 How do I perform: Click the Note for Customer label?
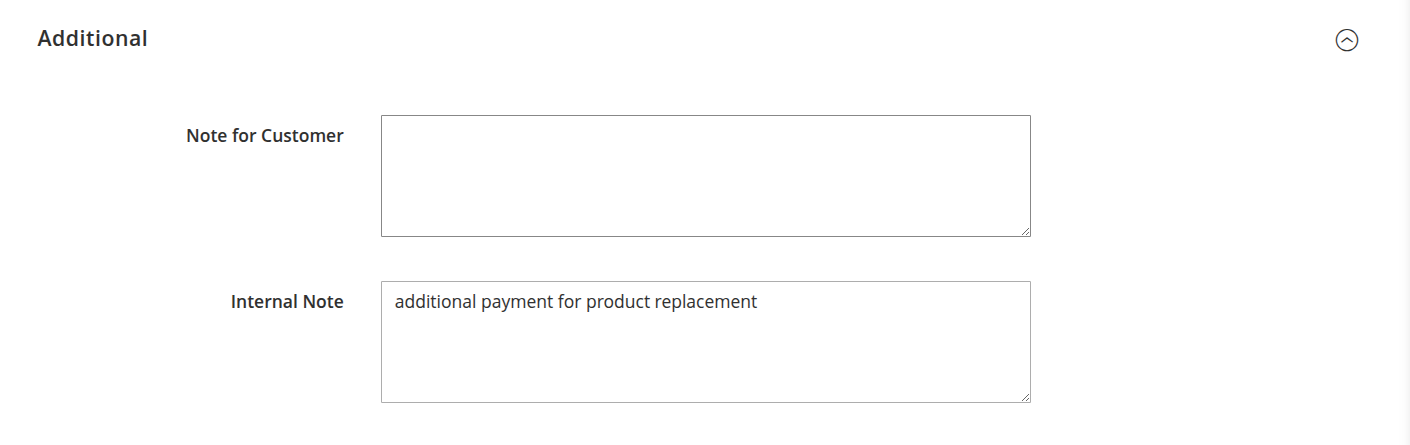coord(264,136)
